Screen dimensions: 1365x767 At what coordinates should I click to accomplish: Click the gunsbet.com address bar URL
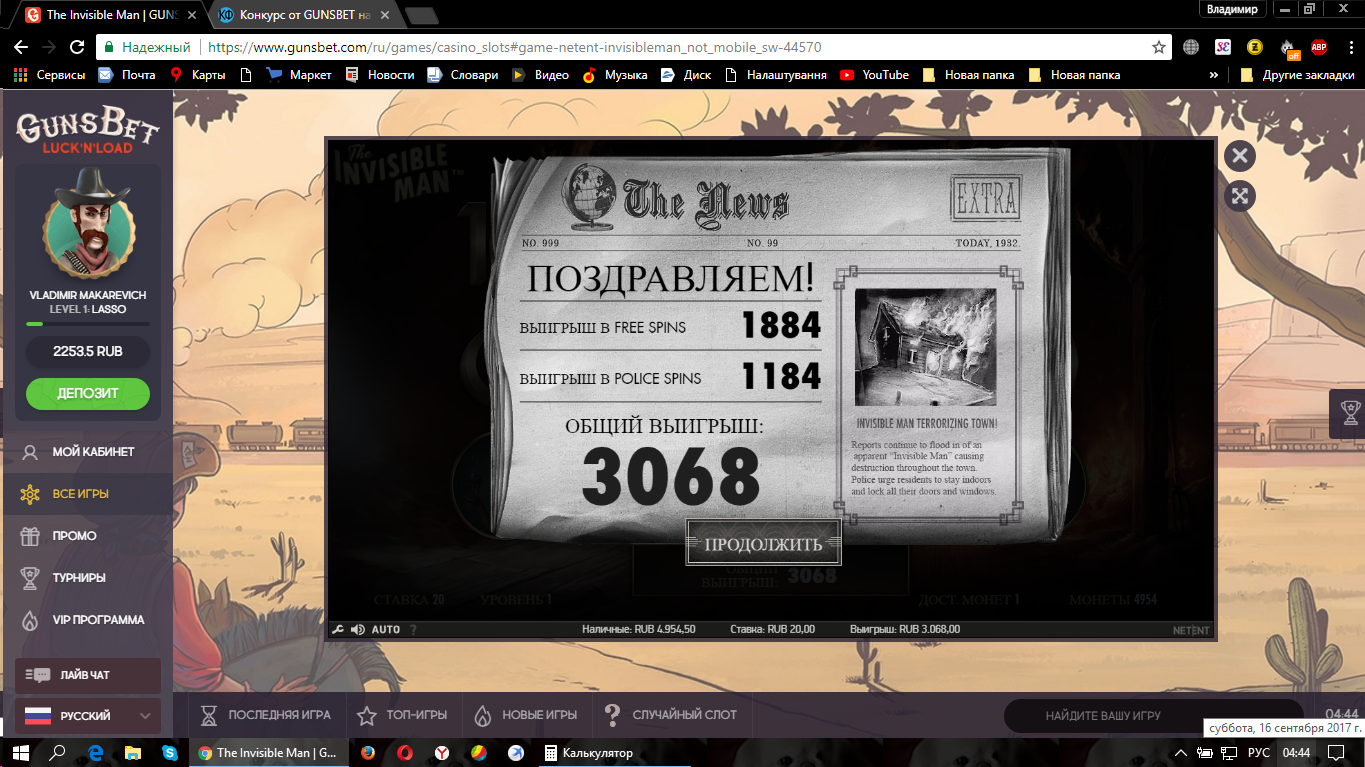pos(515,47)
